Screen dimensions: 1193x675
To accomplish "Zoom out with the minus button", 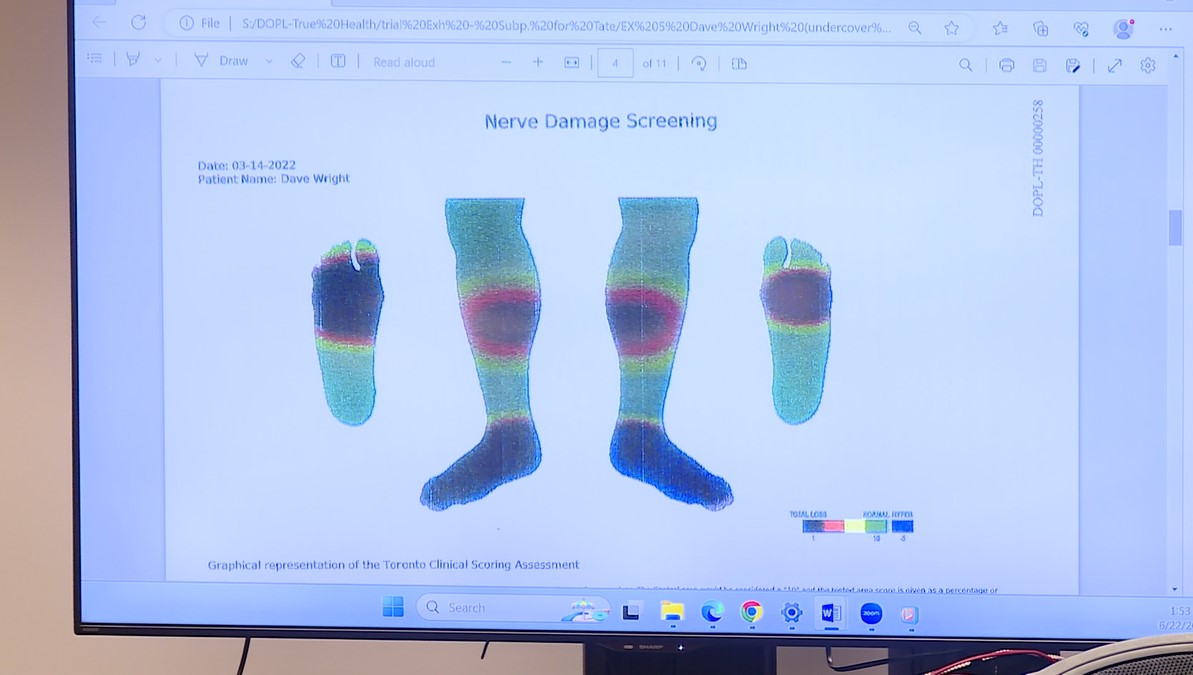I will click(x=506, y=62).
